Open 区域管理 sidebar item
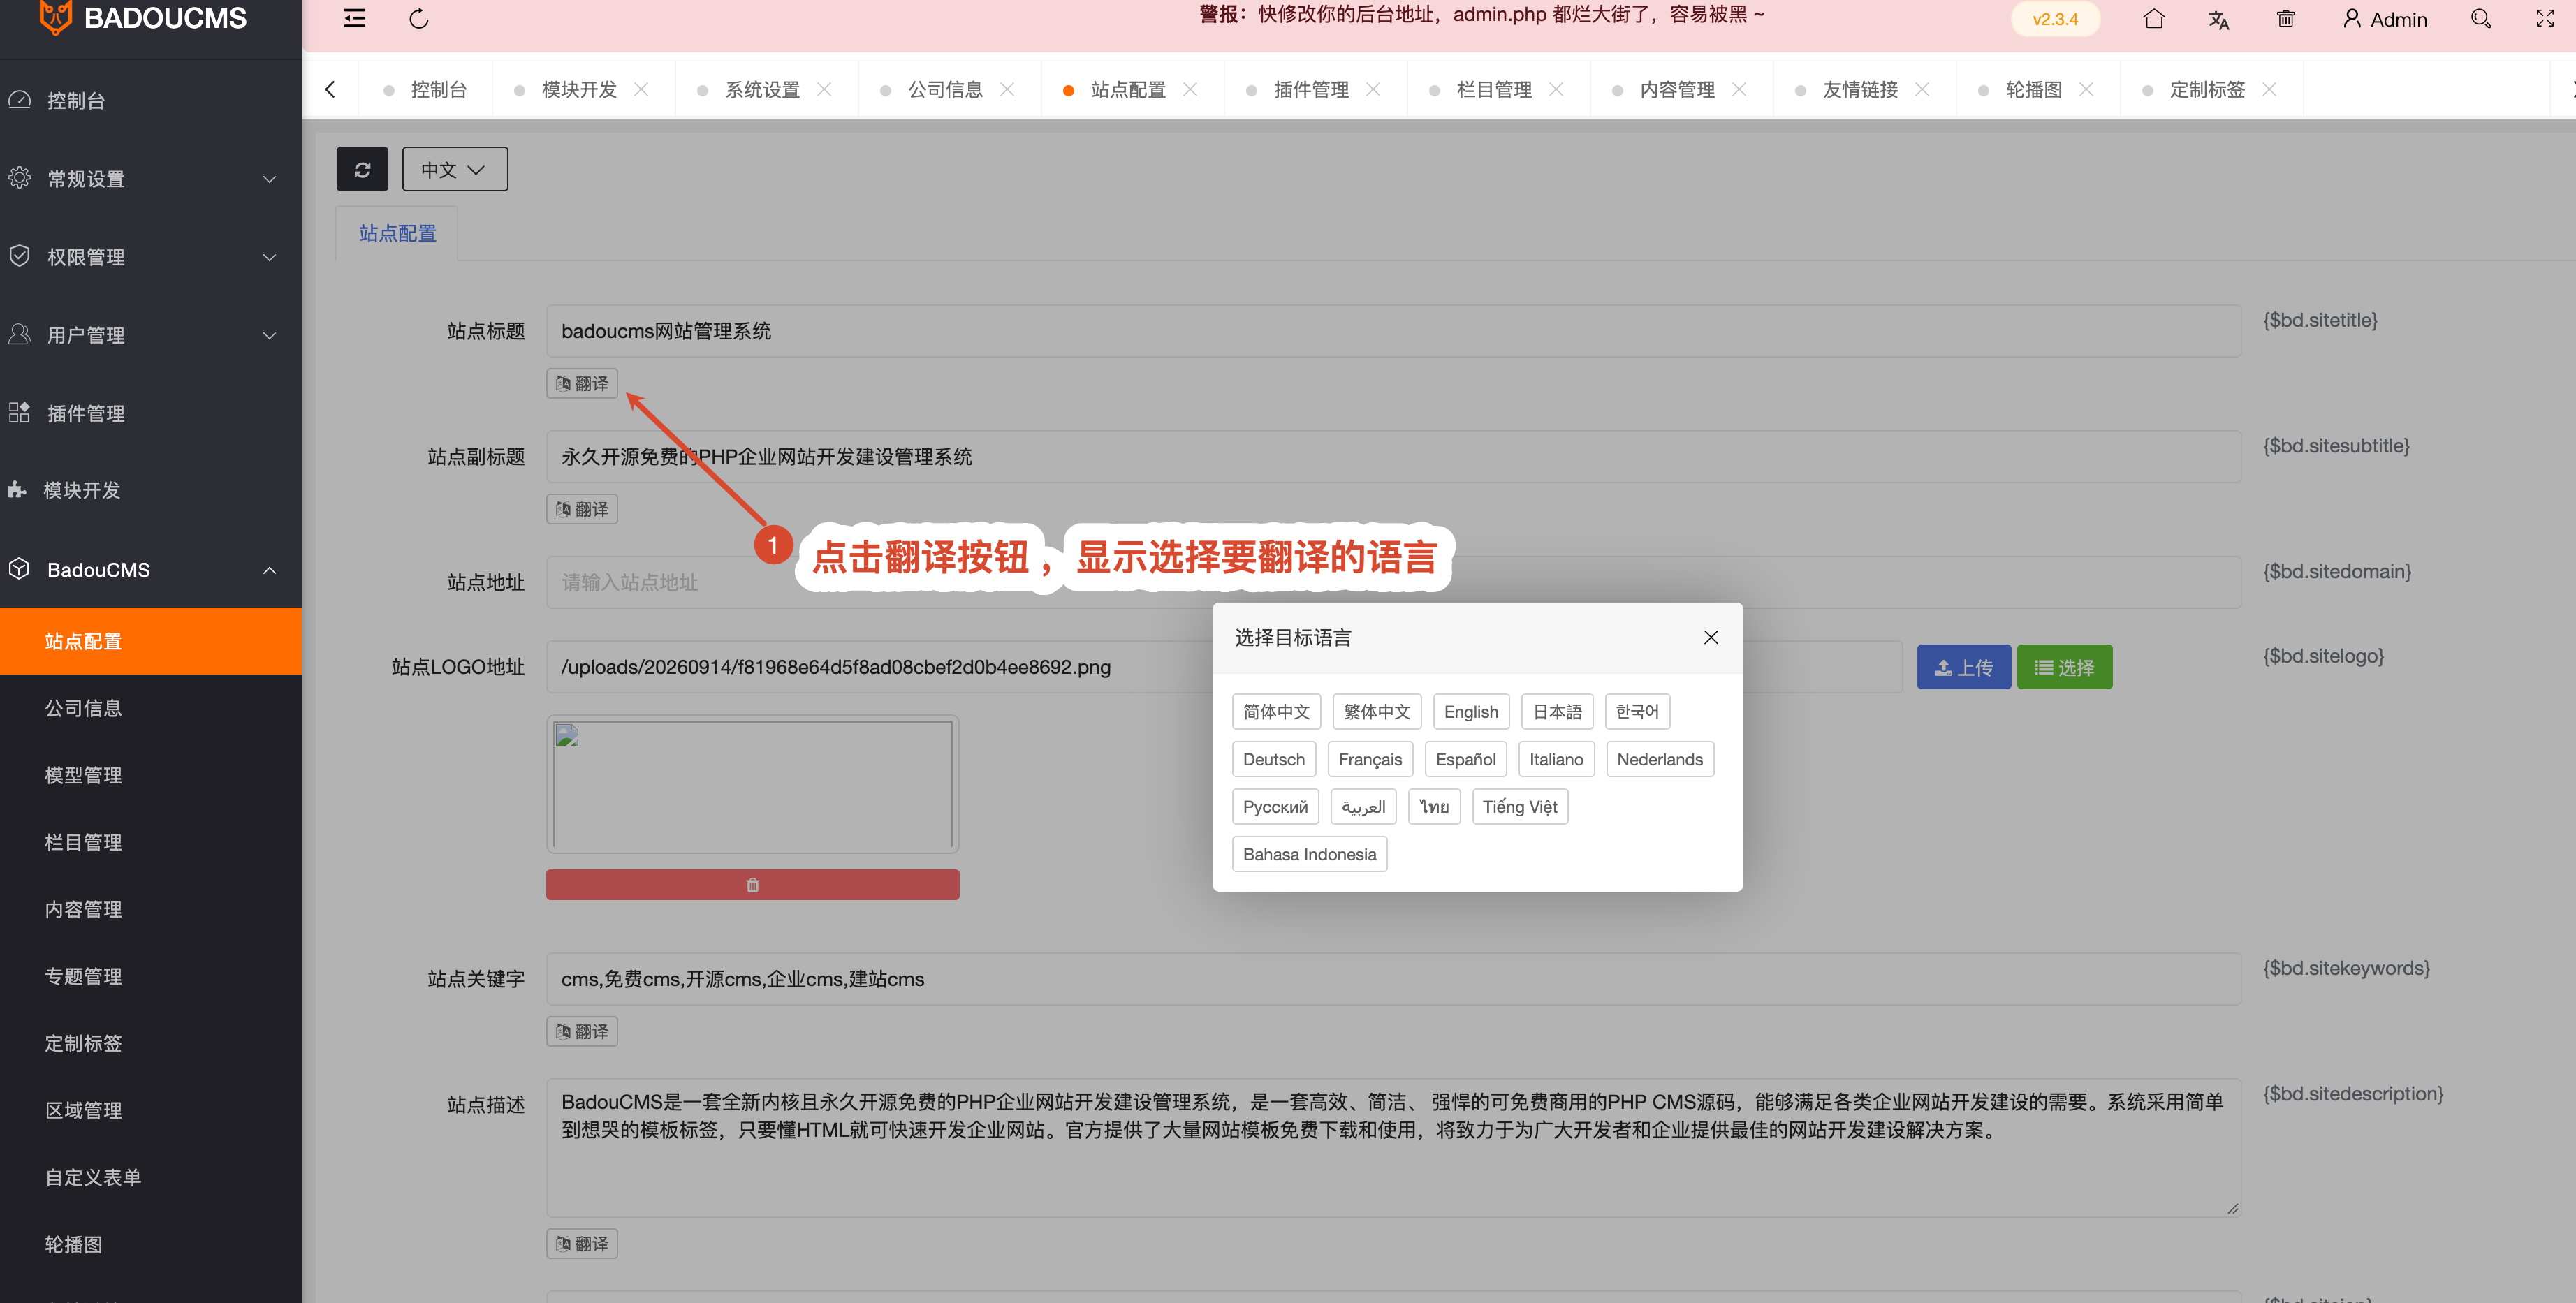 [150, 1110]
